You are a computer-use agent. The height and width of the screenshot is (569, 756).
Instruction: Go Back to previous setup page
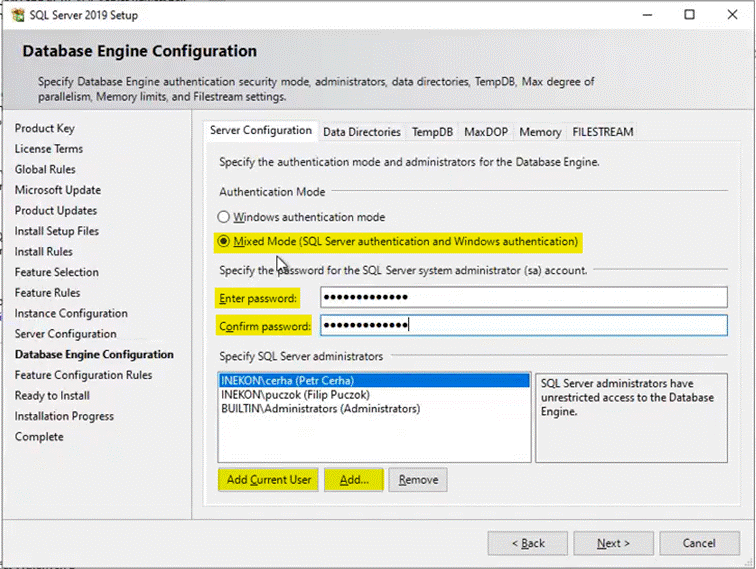pos(527,543)
